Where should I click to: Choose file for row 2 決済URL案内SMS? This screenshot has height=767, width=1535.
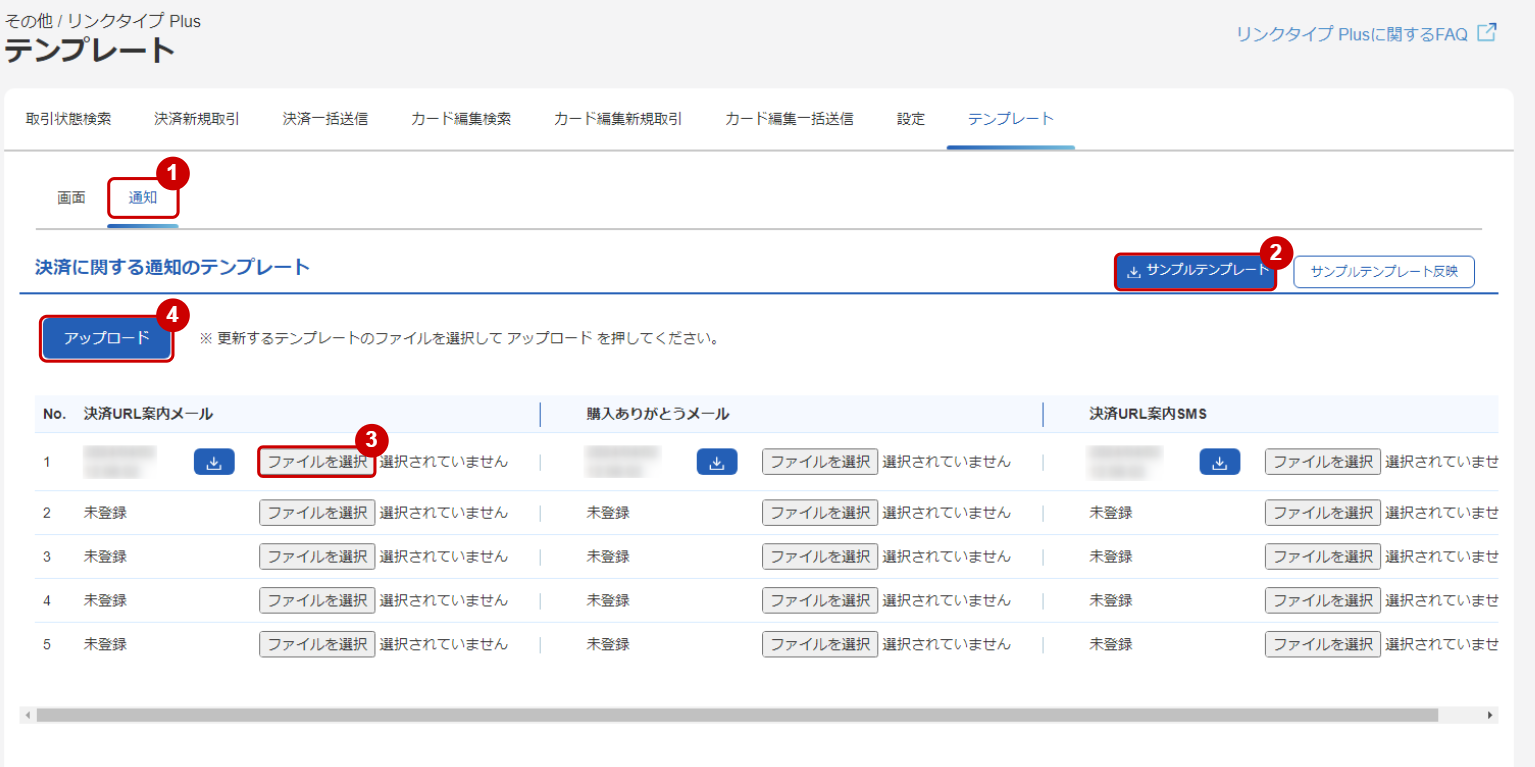pos(1323,513)
